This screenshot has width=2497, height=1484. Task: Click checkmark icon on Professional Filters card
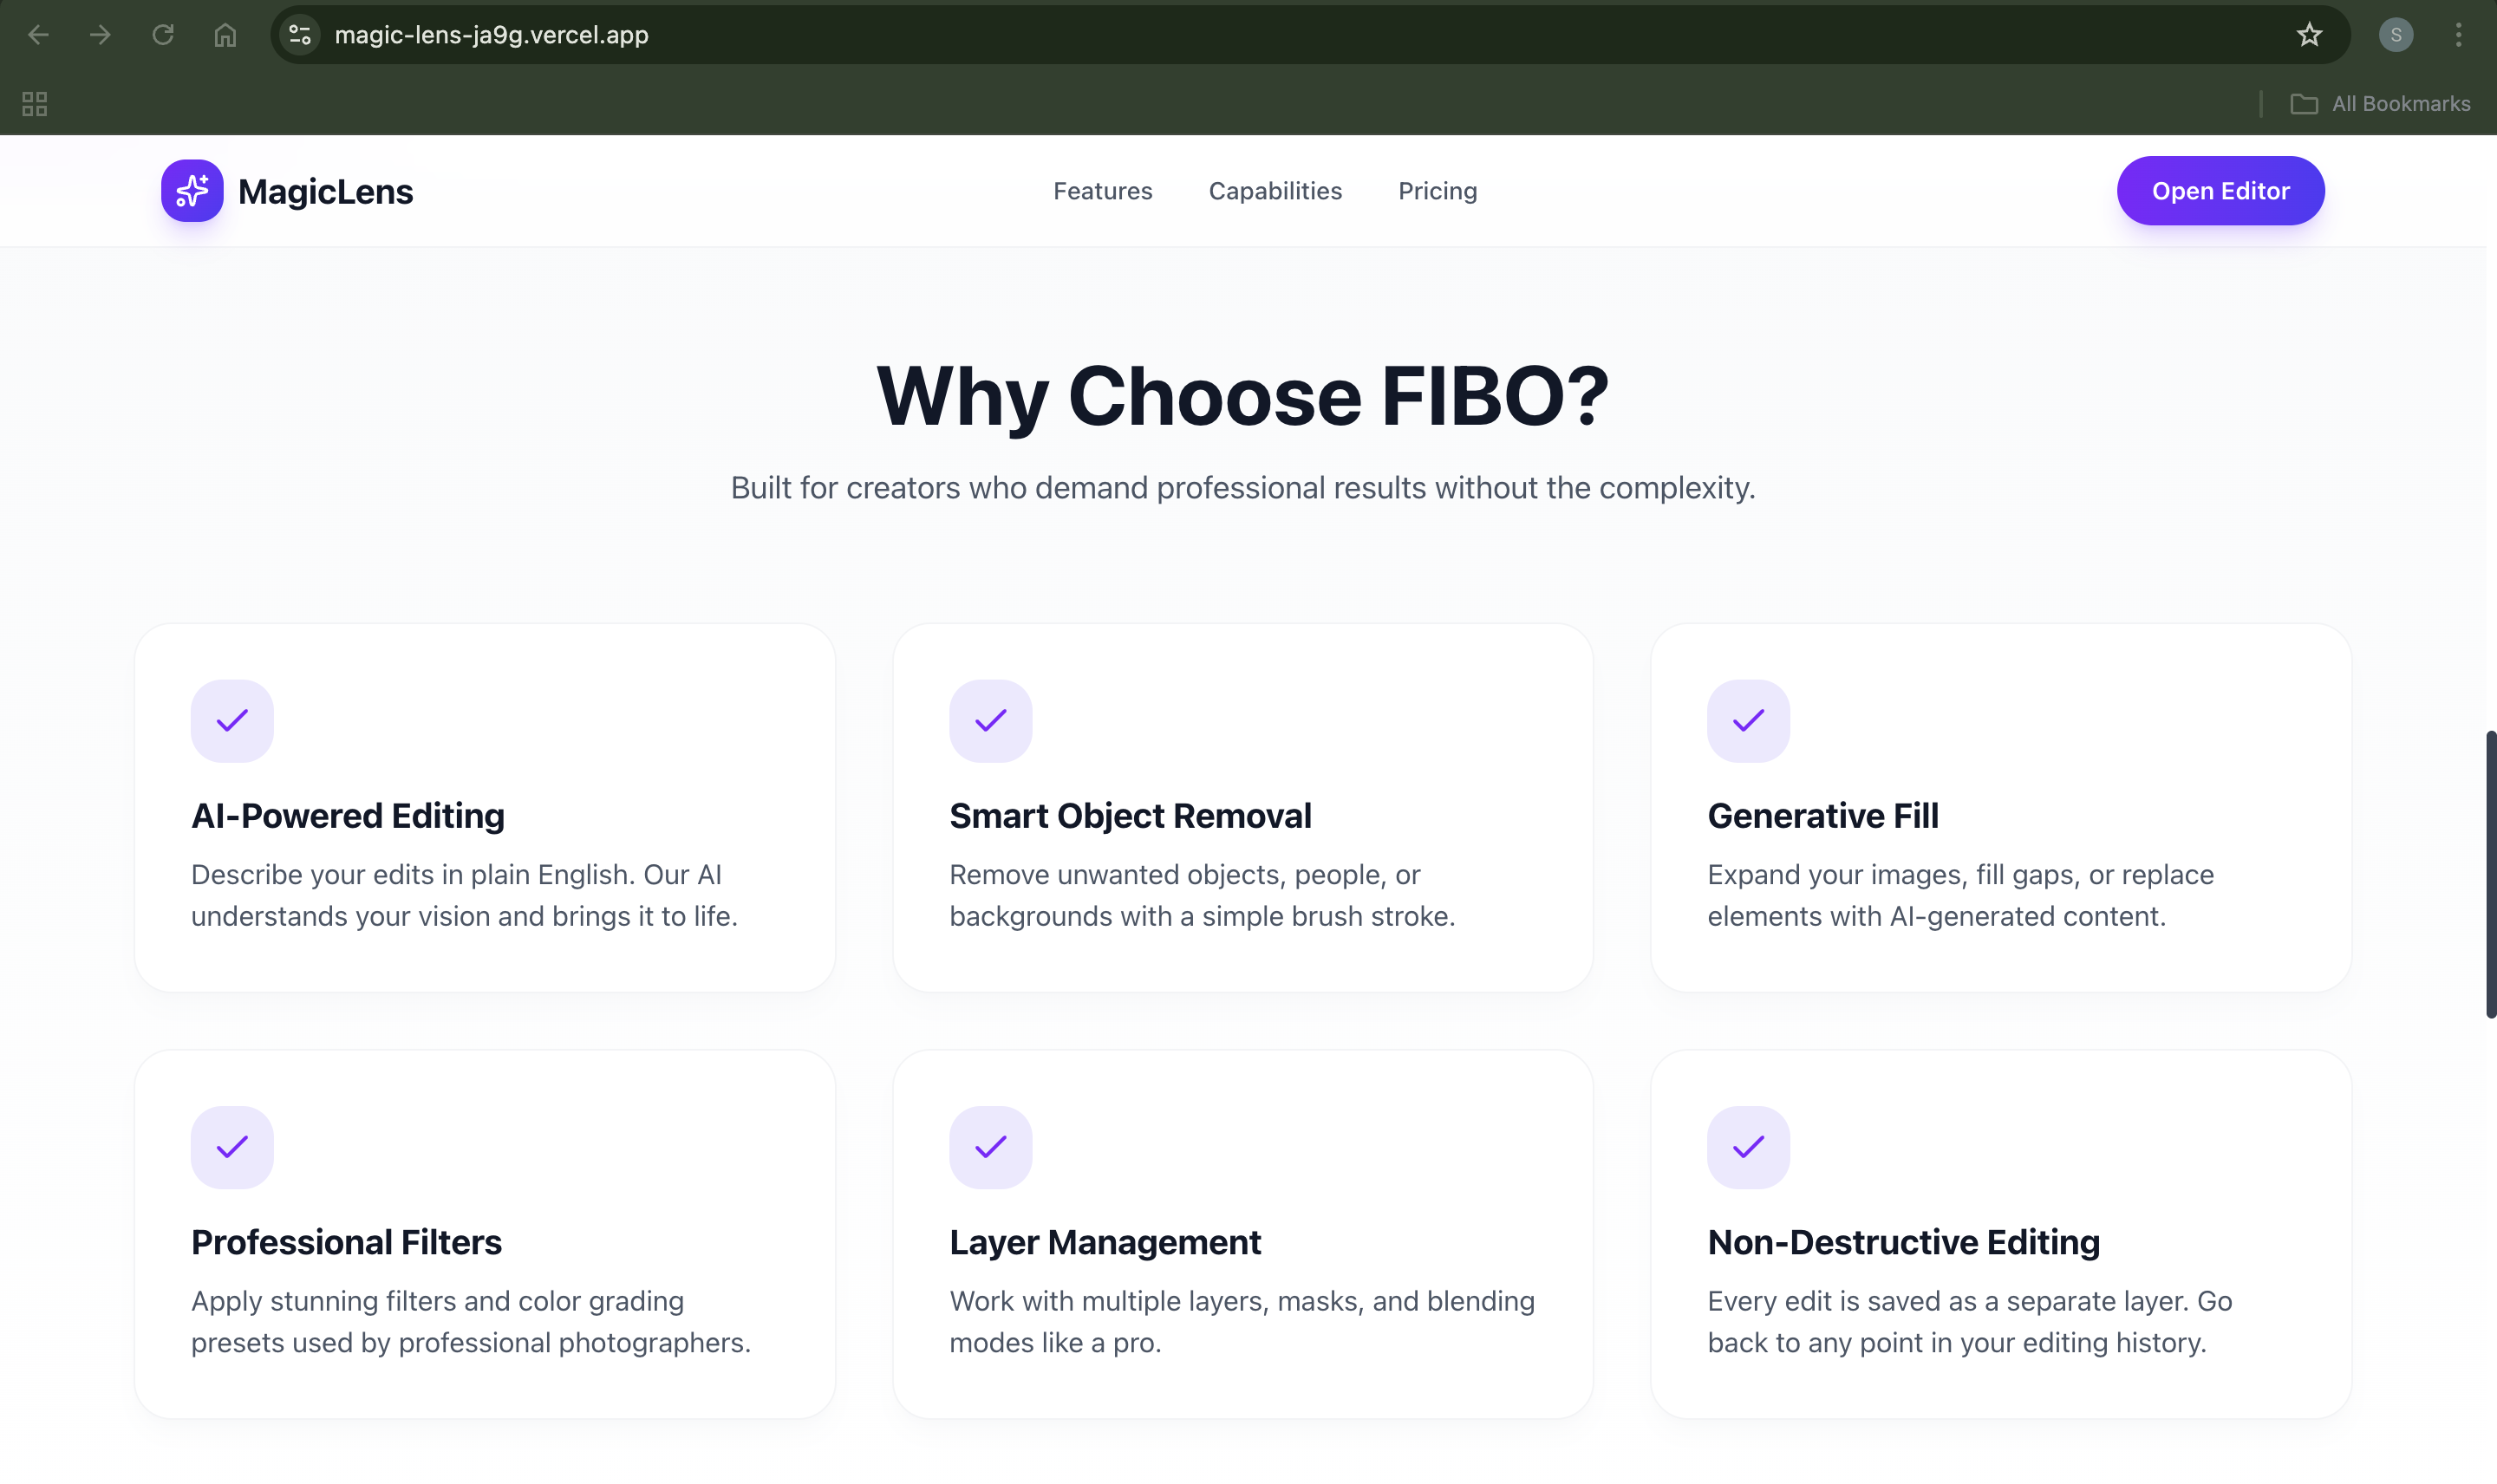232,1147
